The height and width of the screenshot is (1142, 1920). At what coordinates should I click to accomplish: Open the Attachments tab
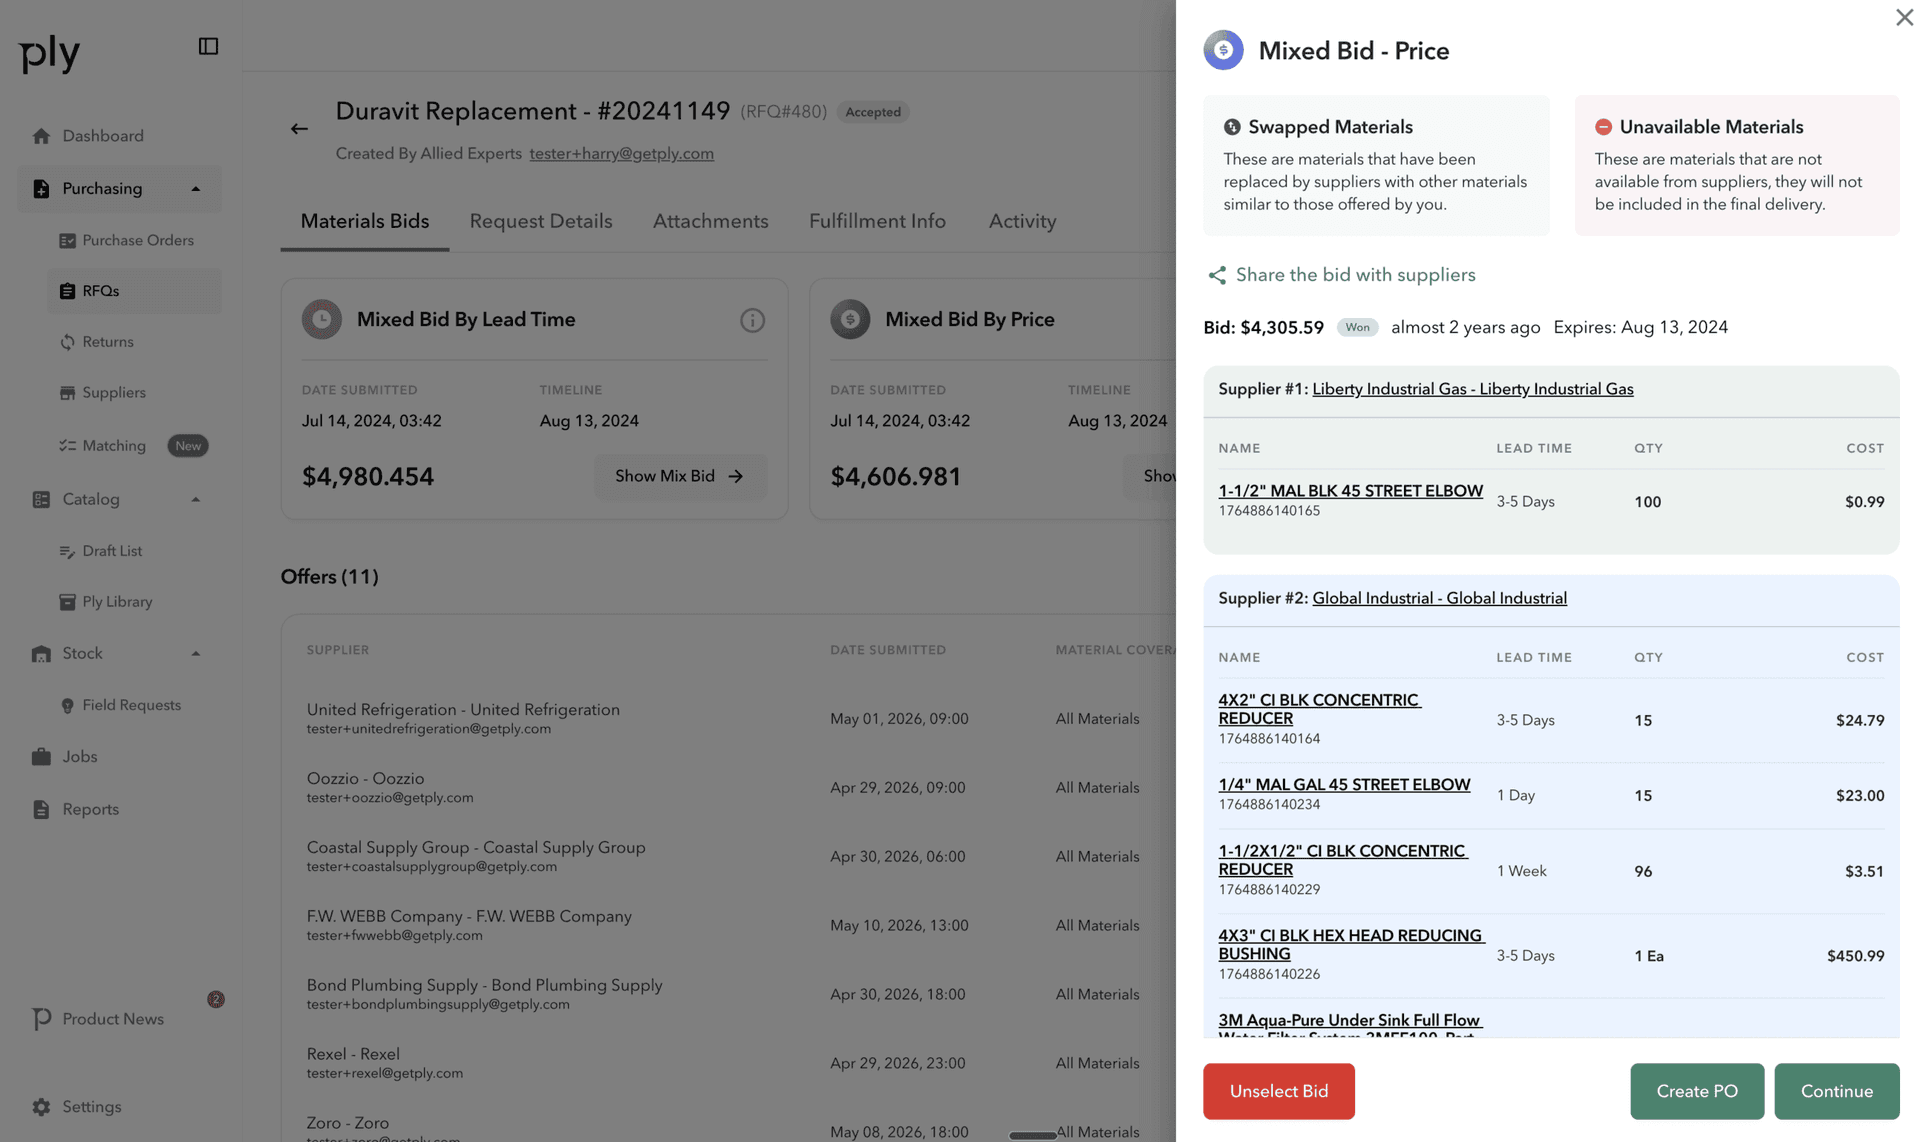click(x=710, y=222)
